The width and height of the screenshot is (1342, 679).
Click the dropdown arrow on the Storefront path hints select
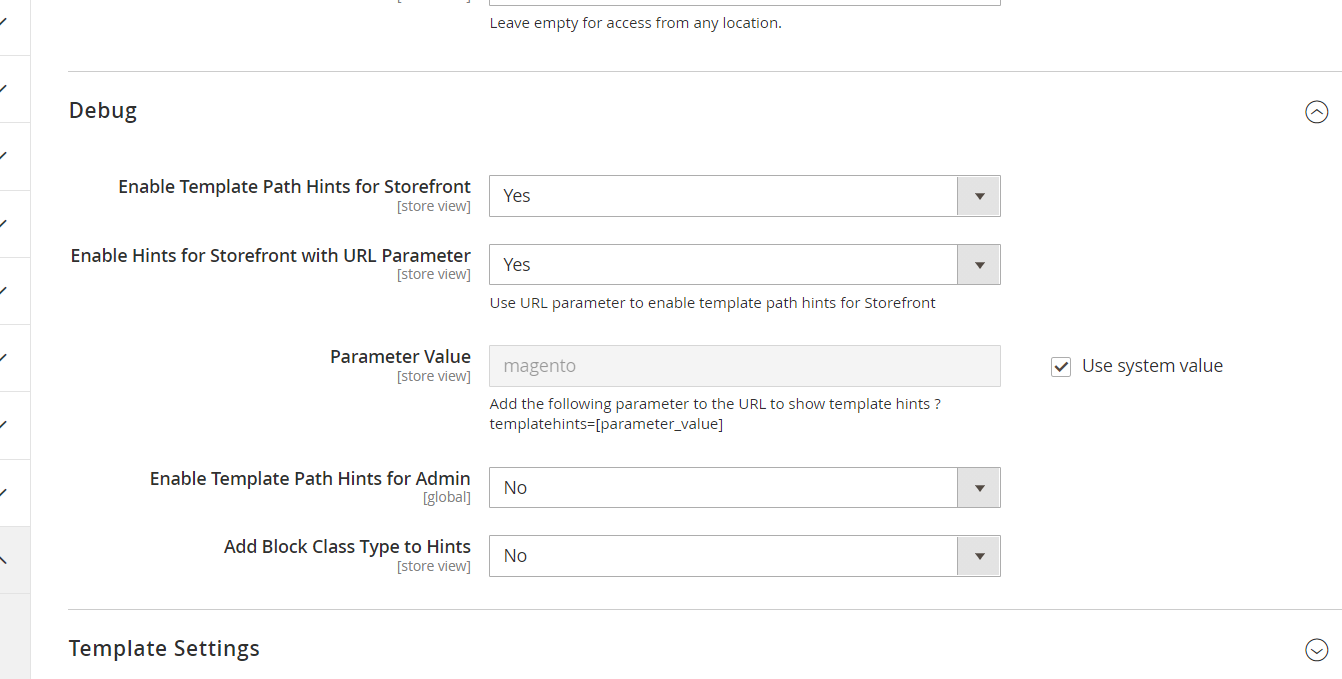(978, 195)
